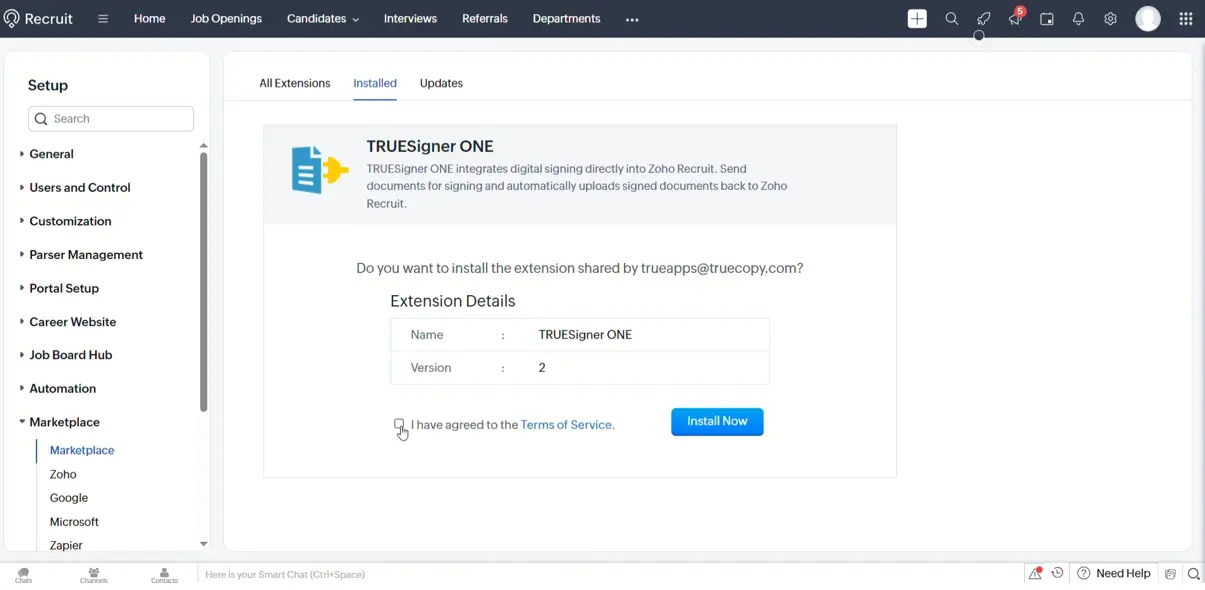Open Chats in bottom bar

pos(23,575)
